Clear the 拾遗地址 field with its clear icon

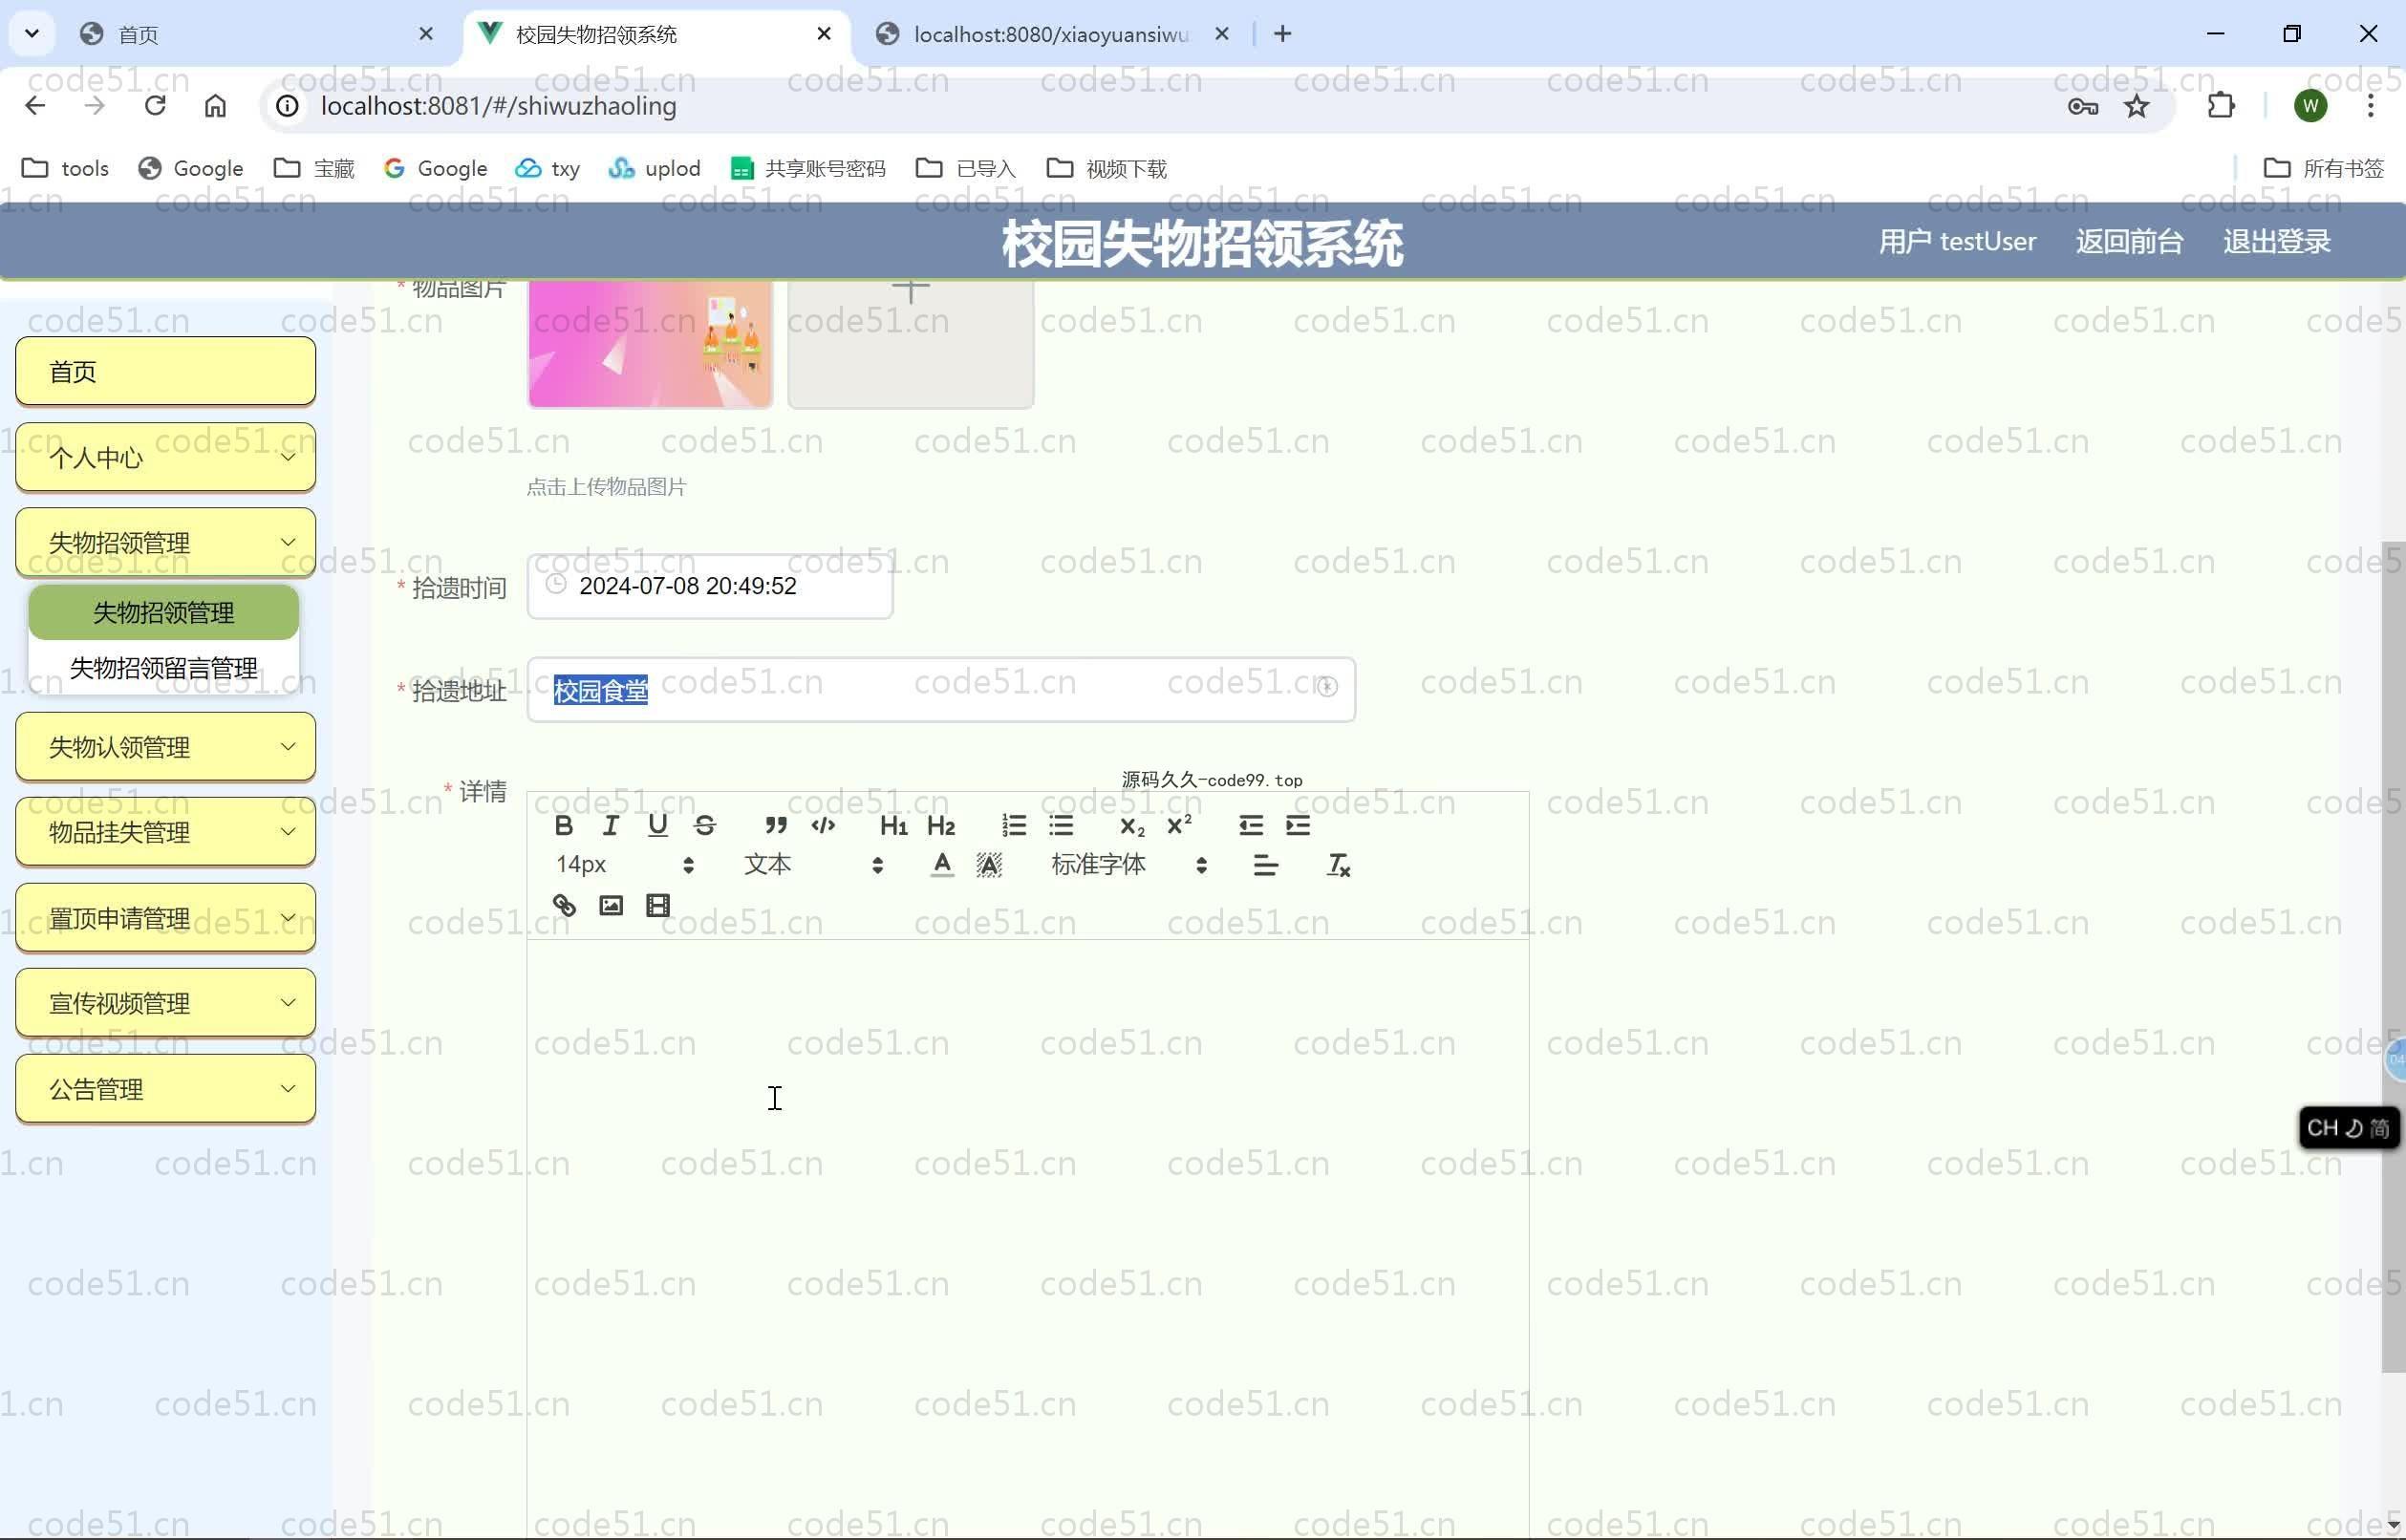(1327, 687)
